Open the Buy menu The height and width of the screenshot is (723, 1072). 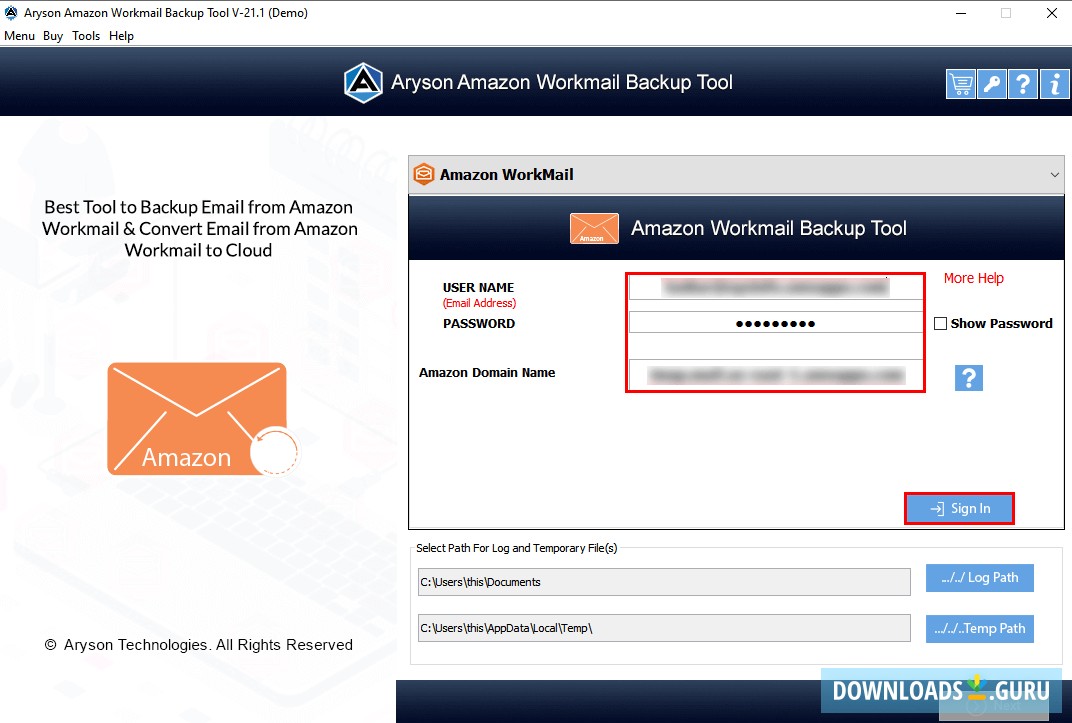[52, 35]
